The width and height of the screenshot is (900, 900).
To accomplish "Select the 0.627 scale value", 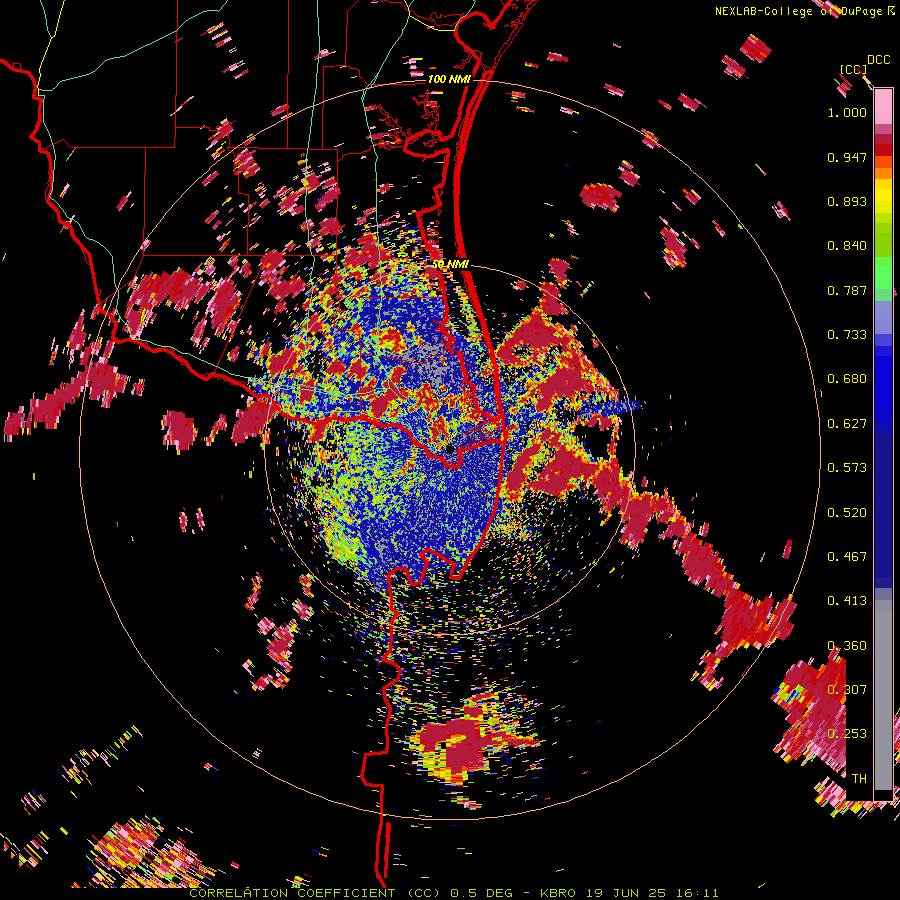I will tap(847, 424).
